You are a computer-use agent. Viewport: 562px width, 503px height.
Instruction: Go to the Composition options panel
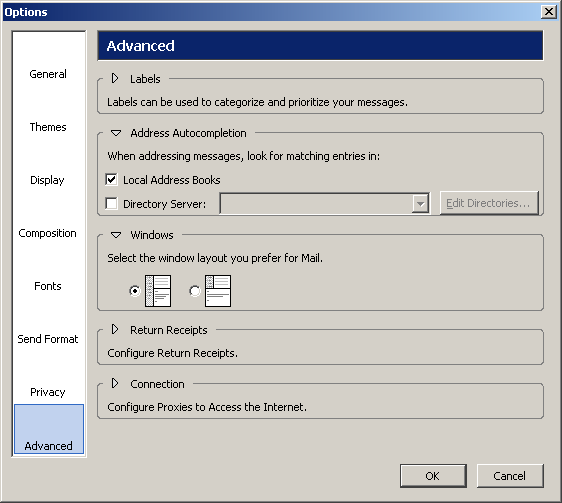click(x=48, y=233)
